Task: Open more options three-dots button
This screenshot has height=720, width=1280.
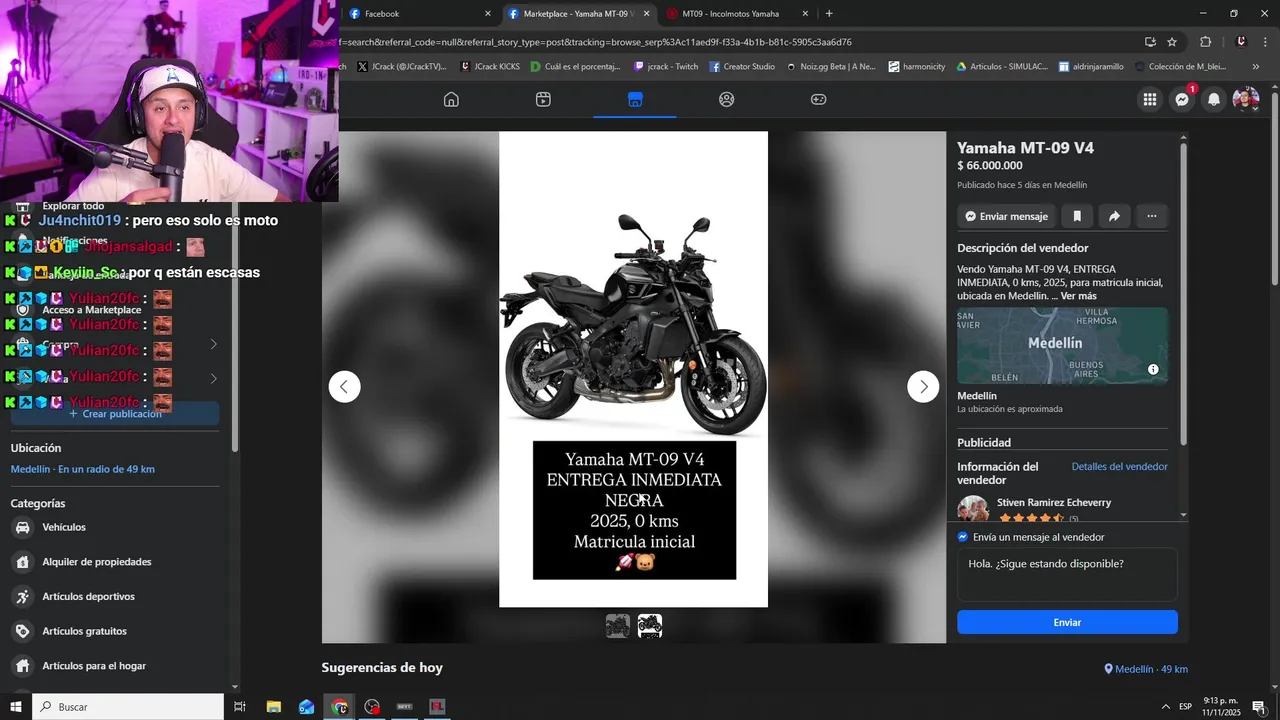Action: [1152, 216]
